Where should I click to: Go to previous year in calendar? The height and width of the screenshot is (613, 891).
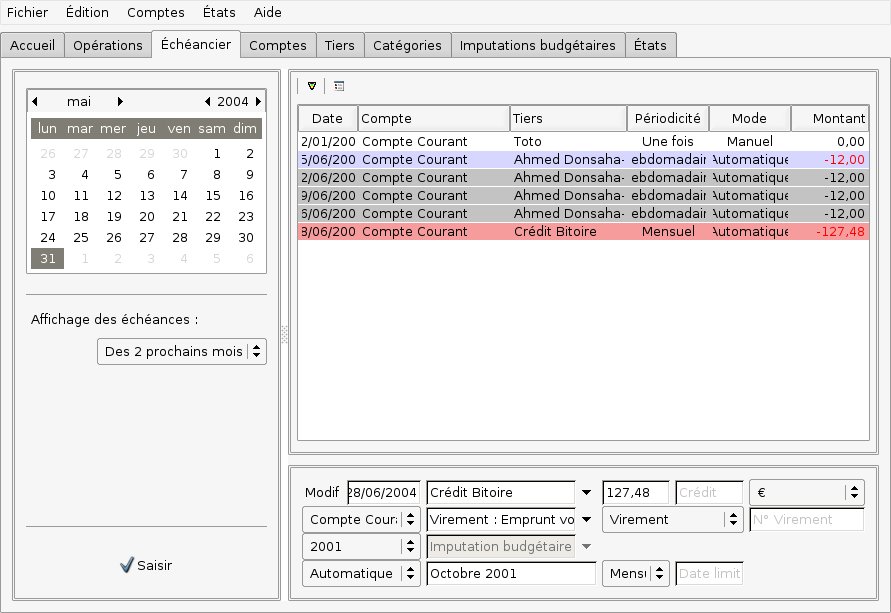pyautogui.click(x=207, y=101)
